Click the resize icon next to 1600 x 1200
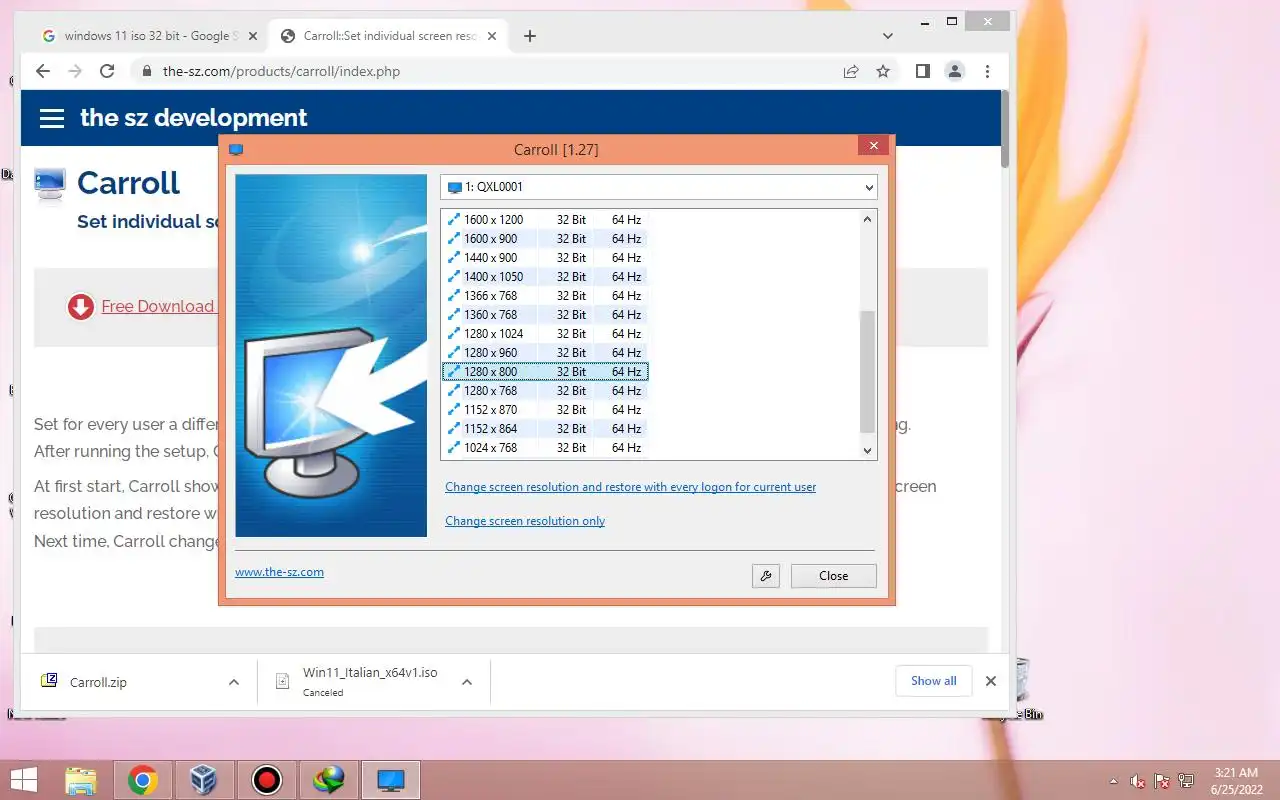This screenshot has width=1280, height=800. click(x=454, y=220)
